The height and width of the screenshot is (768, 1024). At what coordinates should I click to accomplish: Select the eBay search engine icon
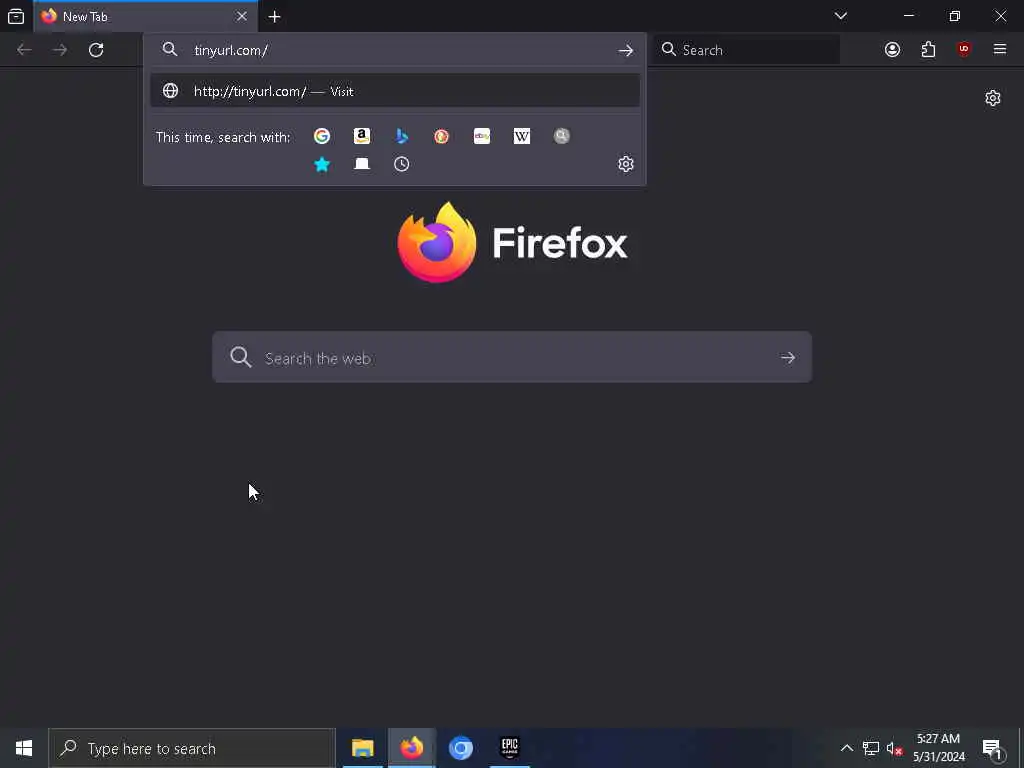click(x=482, y=136)
